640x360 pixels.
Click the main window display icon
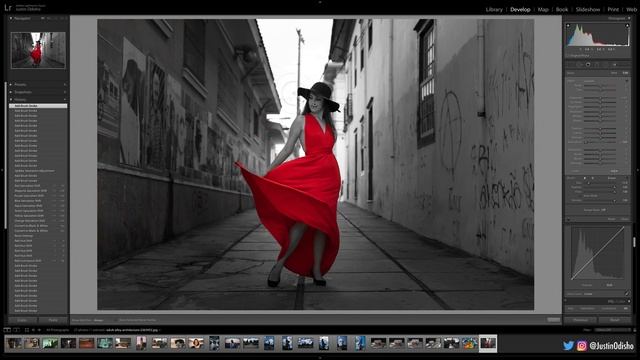click(7, 330)
